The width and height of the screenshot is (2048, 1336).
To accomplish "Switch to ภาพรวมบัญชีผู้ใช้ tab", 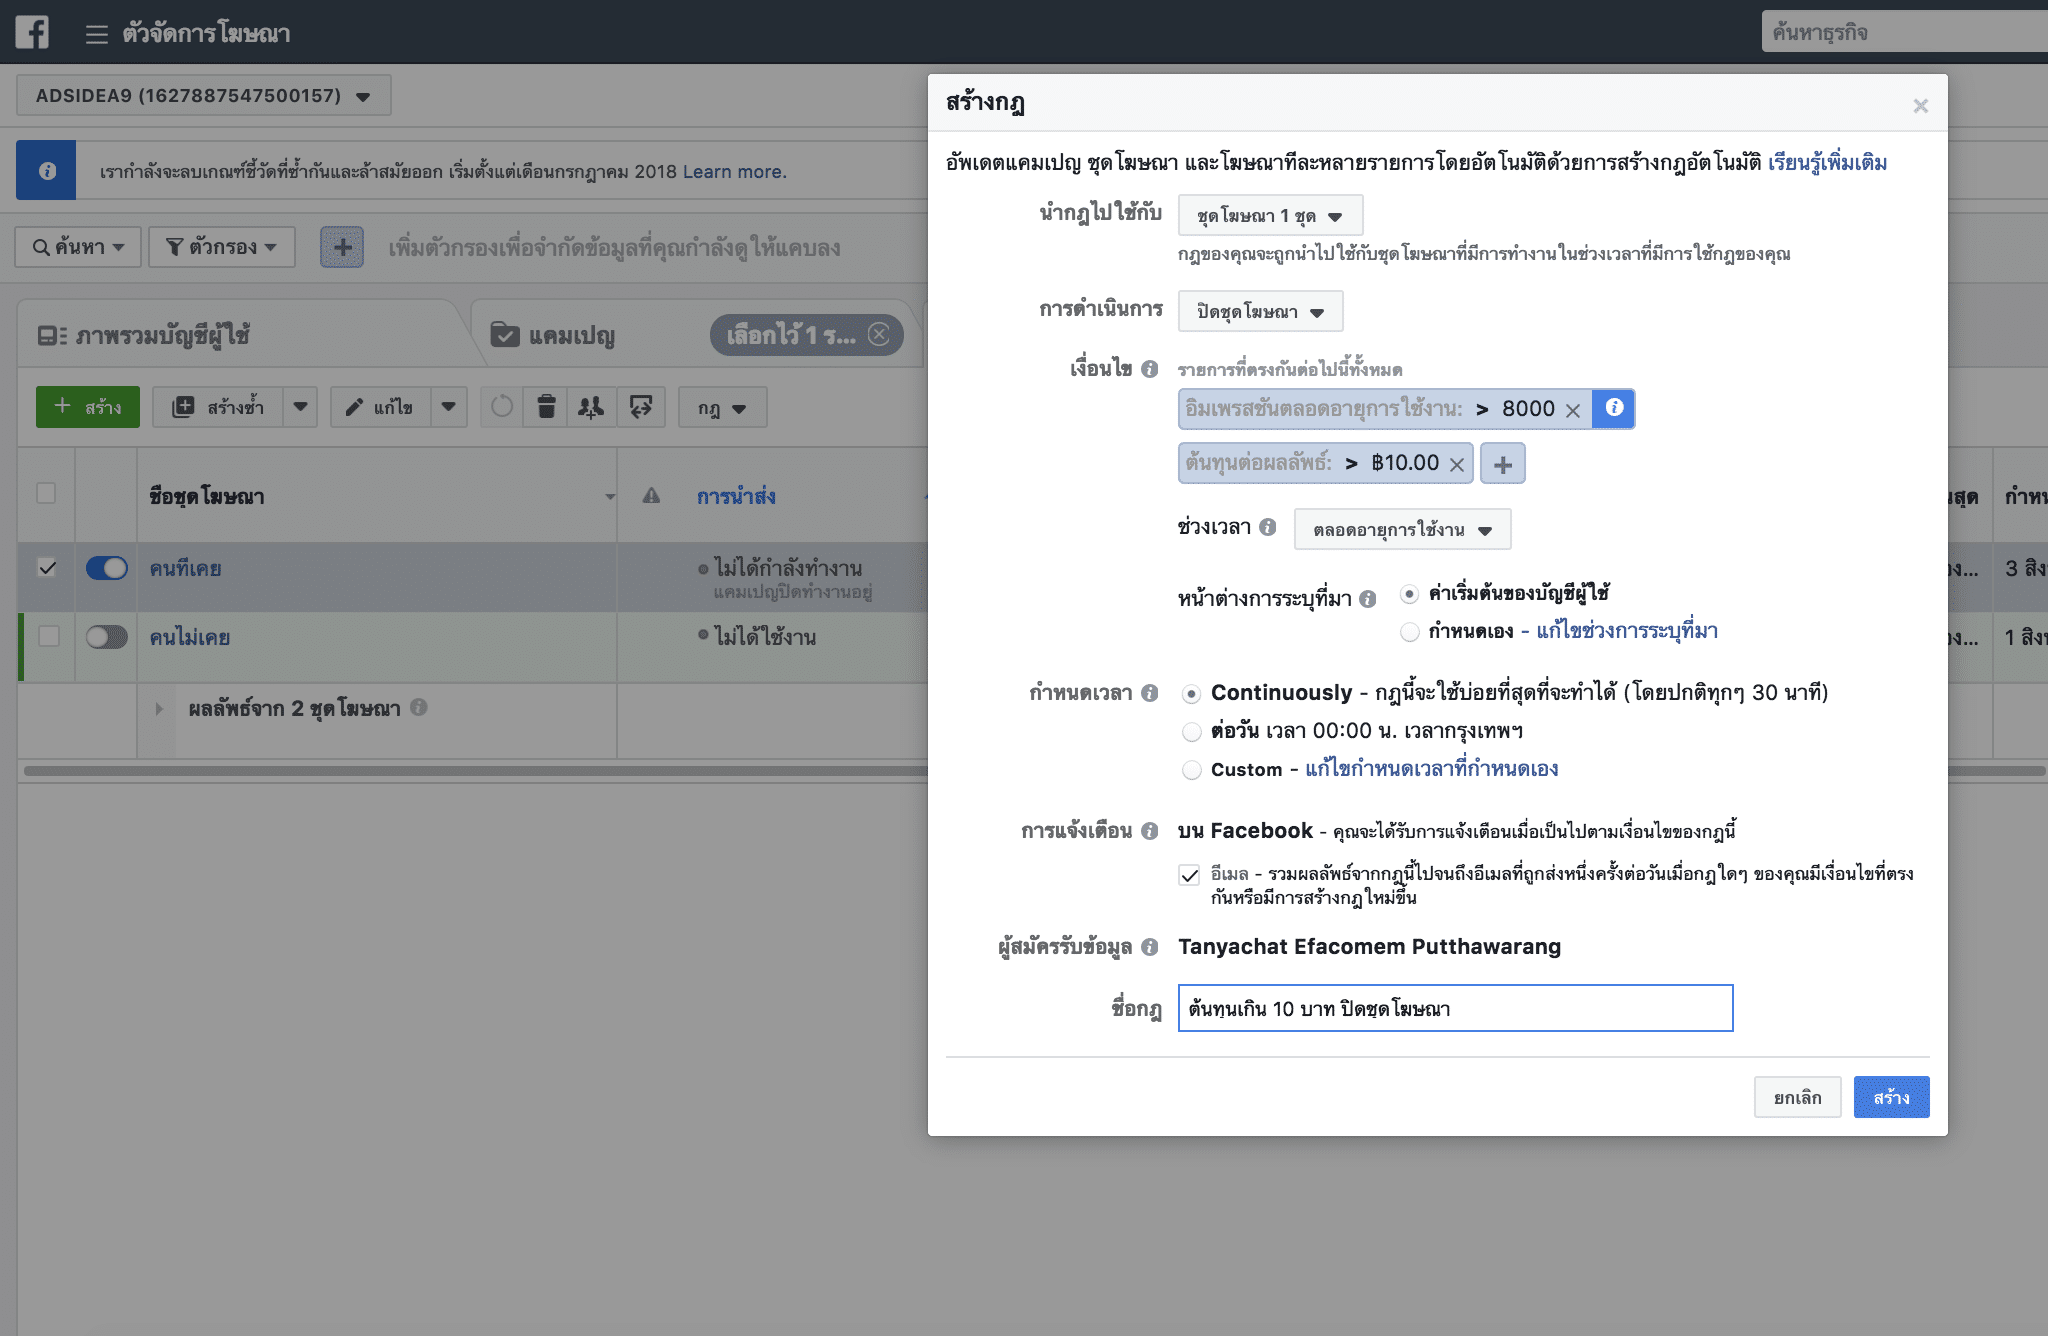I will click(x=160, y=335).
